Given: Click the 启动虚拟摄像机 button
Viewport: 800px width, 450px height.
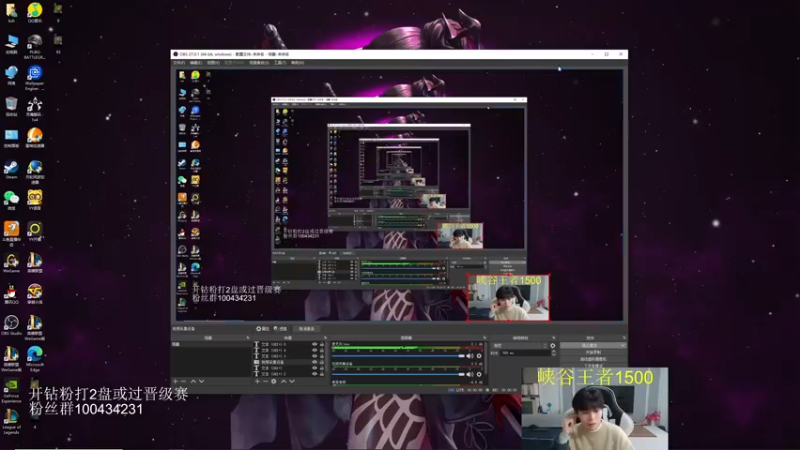Looking at the screenshot, I should (593, 359).
